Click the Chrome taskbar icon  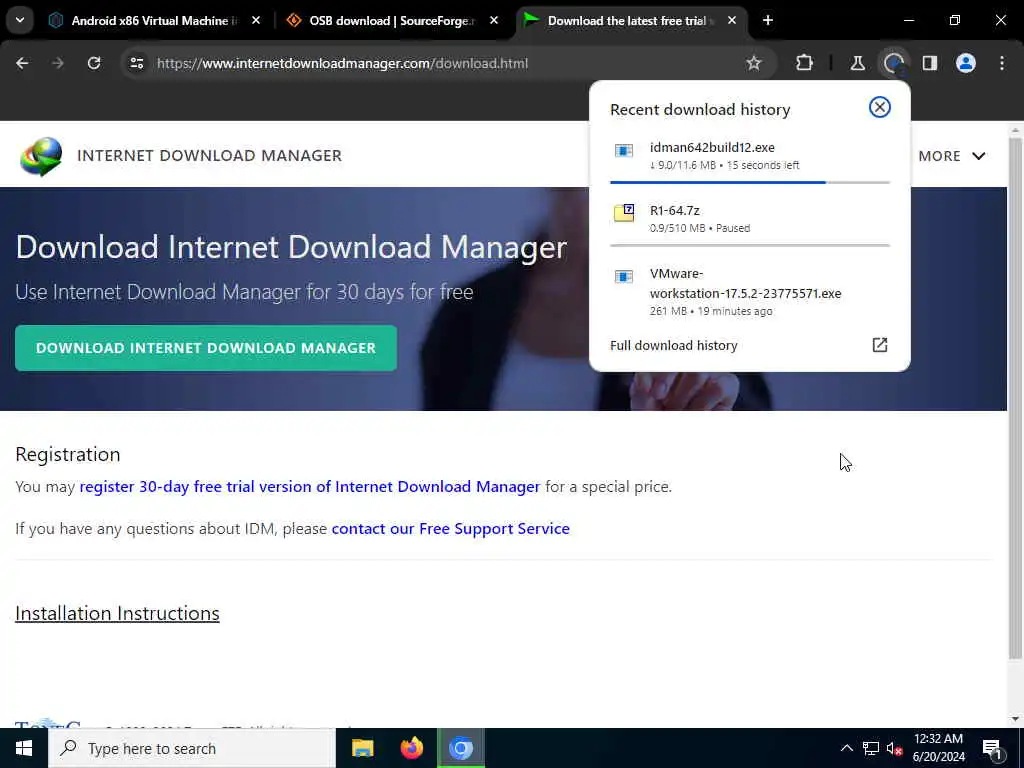[x=460, y=748]
